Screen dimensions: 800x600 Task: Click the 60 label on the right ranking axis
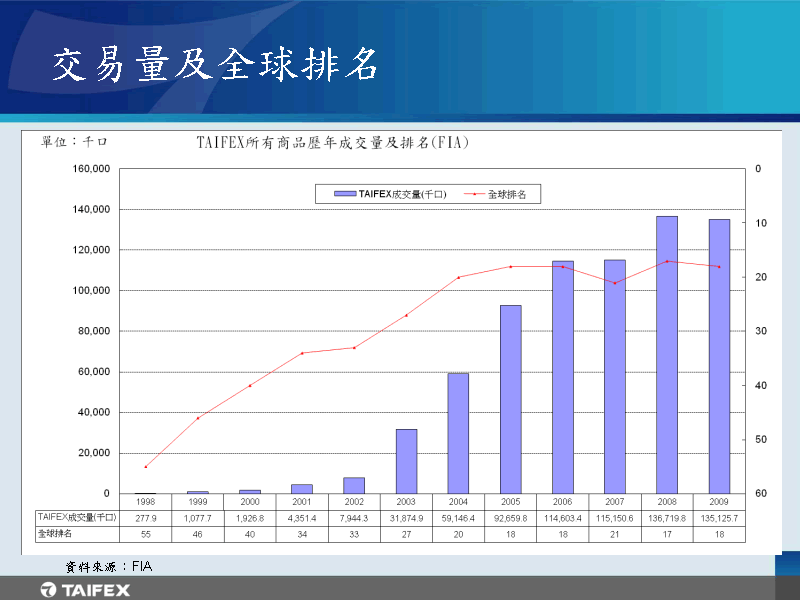coord(761,493)
